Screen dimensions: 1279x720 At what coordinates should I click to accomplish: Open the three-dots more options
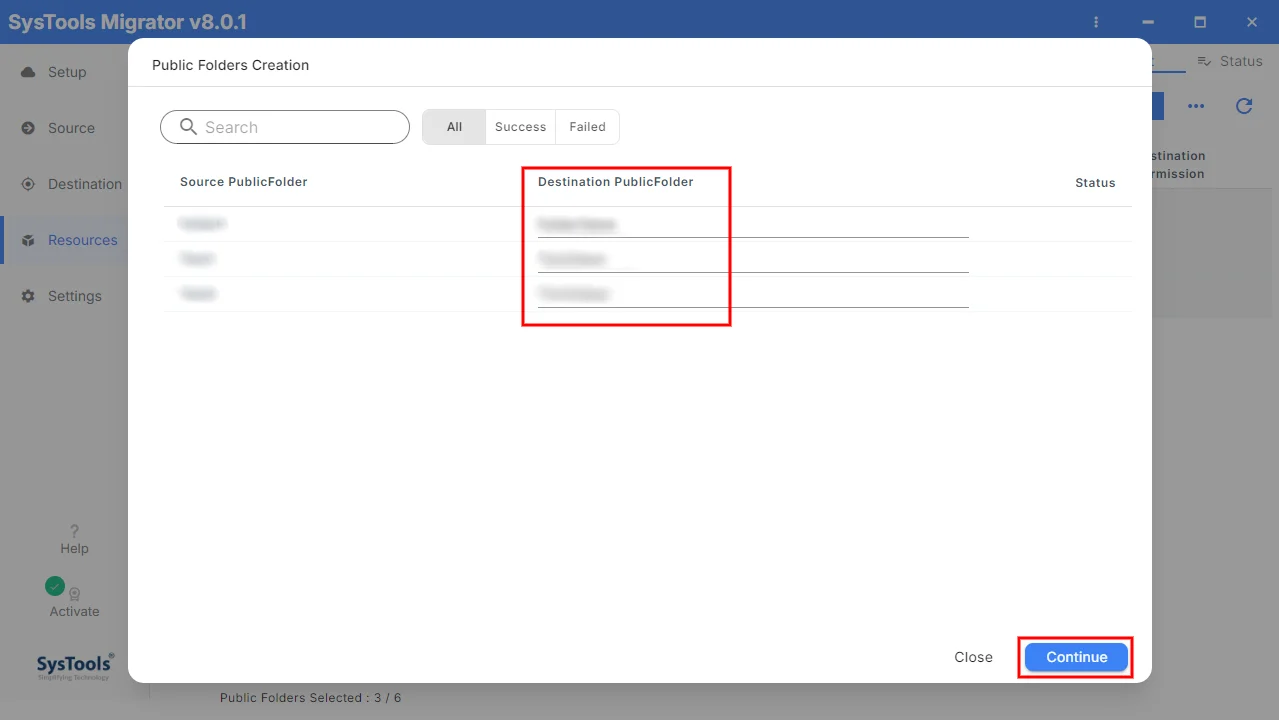1196,106
